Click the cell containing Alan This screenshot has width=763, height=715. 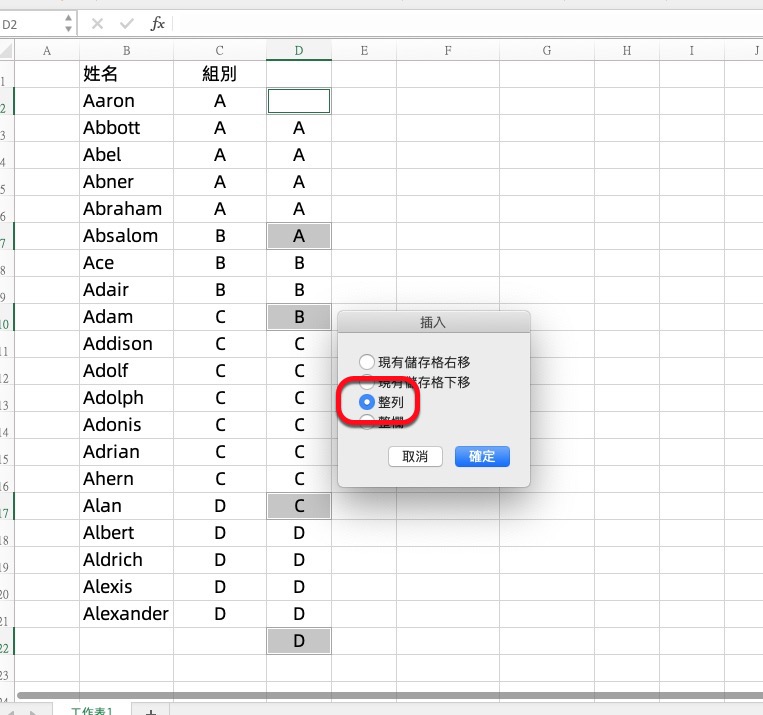[x=127, y=506]
